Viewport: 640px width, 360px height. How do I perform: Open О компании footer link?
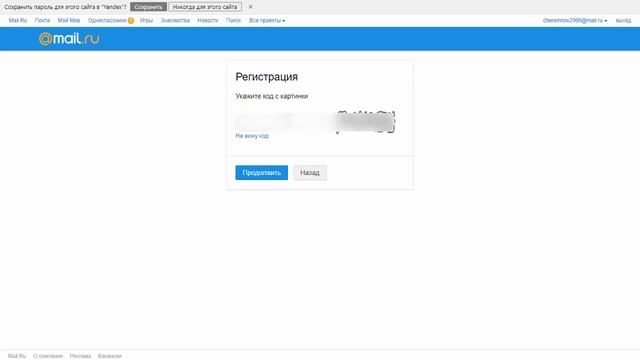48,356
